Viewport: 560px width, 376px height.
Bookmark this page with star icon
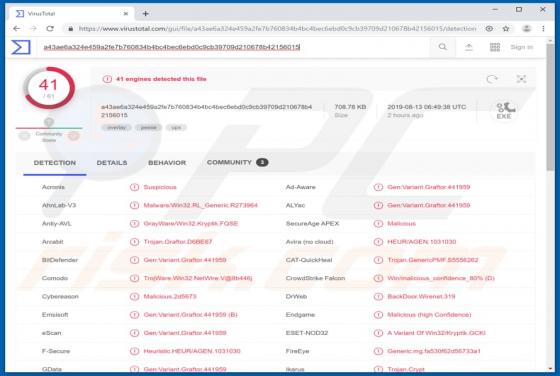(x=506, y=29)
